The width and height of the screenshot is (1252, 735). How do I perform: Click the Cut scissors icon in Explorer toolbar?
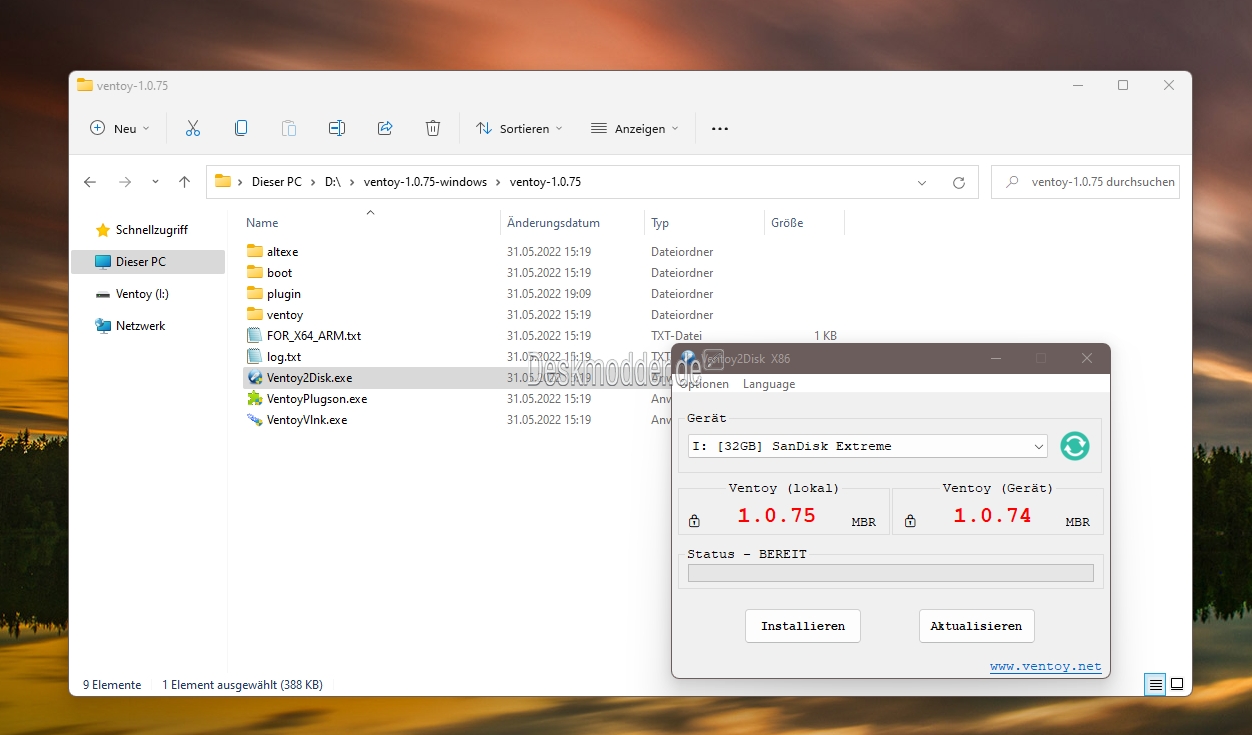193,128
